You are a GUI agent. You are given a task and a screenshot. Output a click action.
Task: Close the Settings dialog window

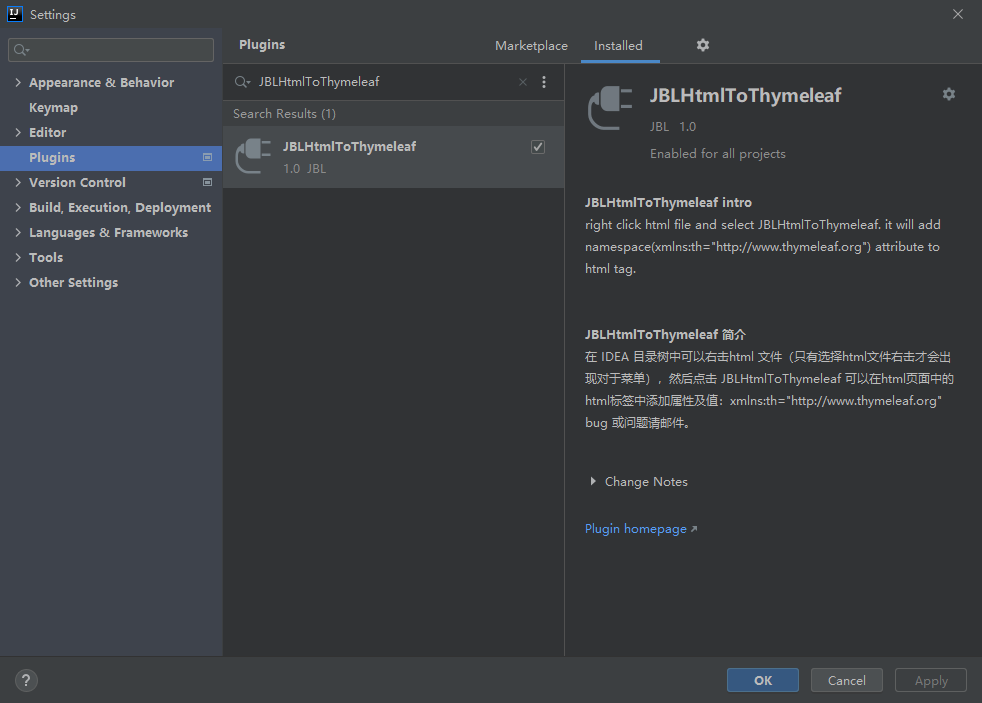958,14
